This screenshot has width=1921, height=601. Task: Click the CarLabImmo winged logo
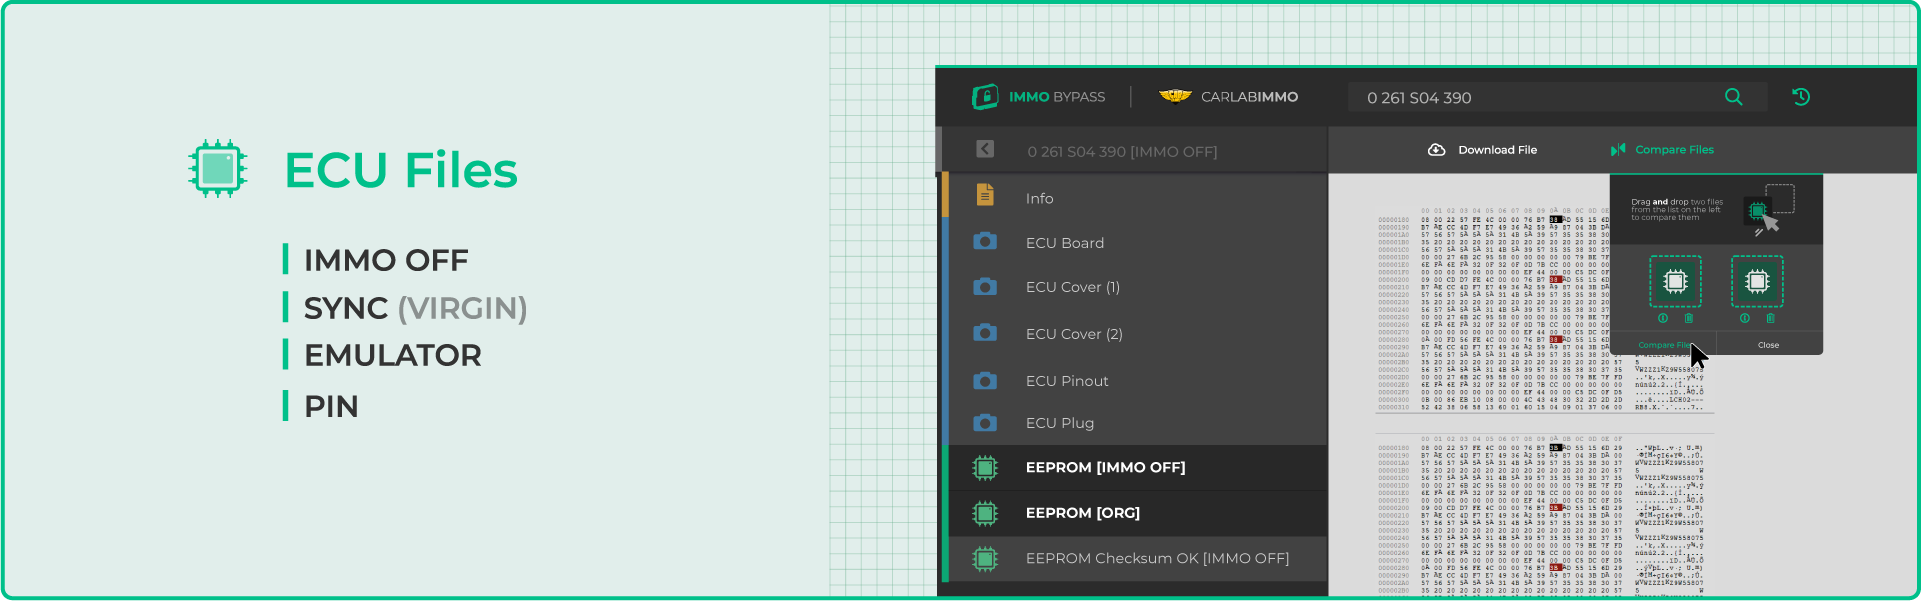[x=1175, y=97]
